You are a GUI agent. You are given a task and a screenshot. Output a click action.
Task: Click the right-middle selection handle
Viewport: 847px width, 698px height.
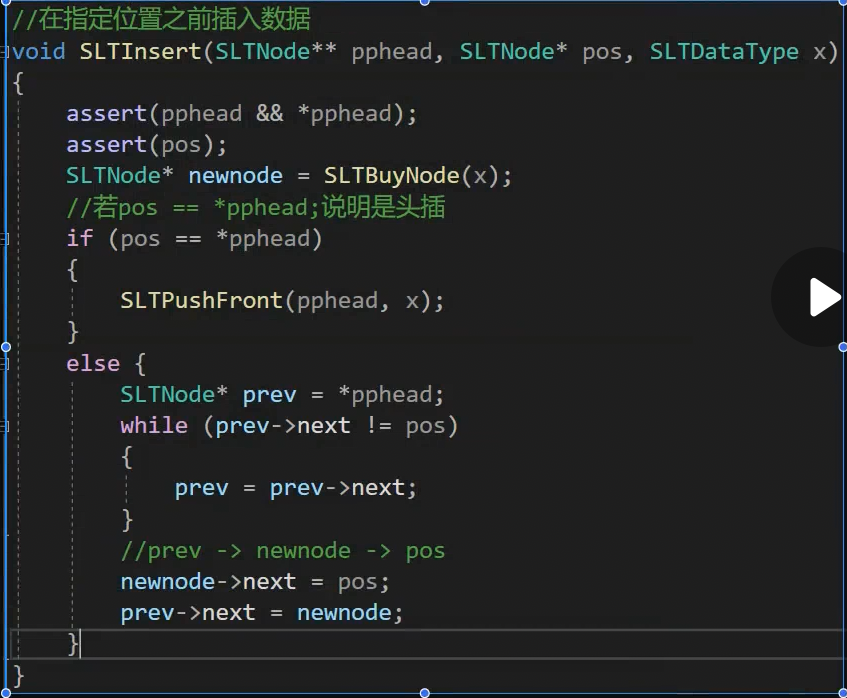843,347
